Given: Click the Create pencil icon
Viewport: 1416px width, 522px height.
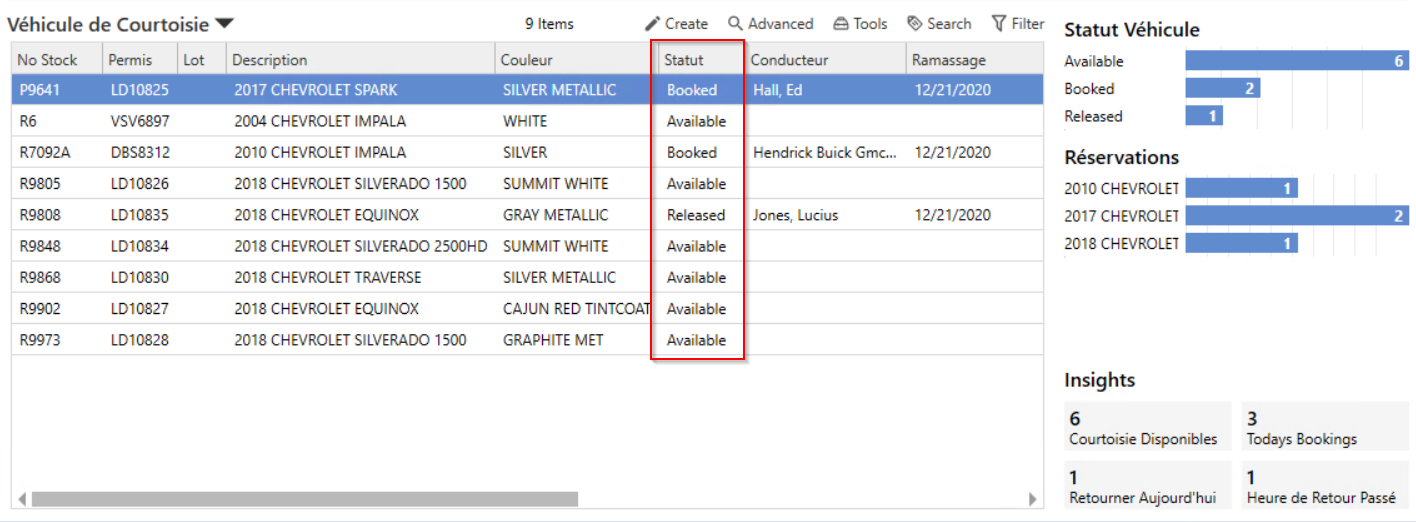Looking at the screenshot, I should [652, 24].
